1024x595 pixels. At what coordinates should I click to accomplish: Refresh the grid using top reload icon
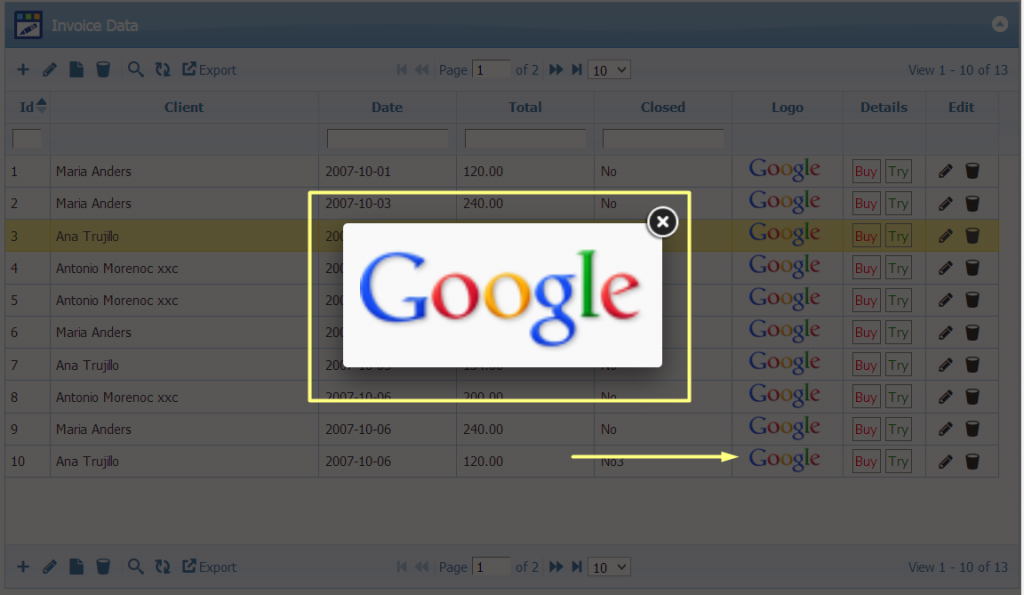163,69
